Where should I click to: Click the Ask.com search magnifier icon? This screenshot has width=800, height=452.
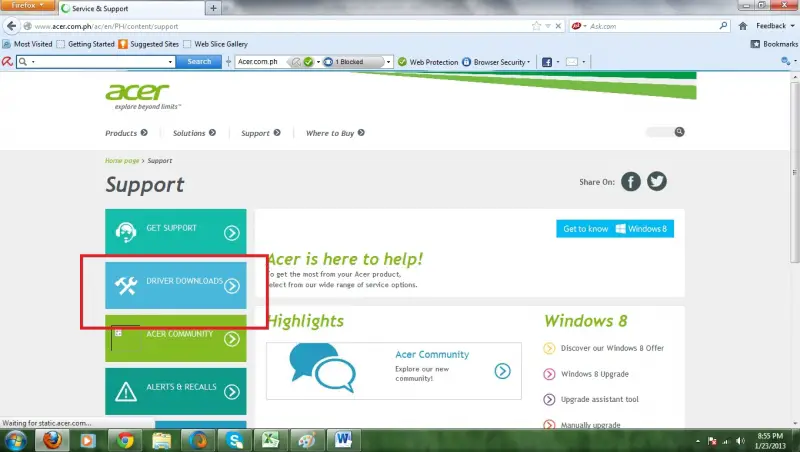pos(723,26)
